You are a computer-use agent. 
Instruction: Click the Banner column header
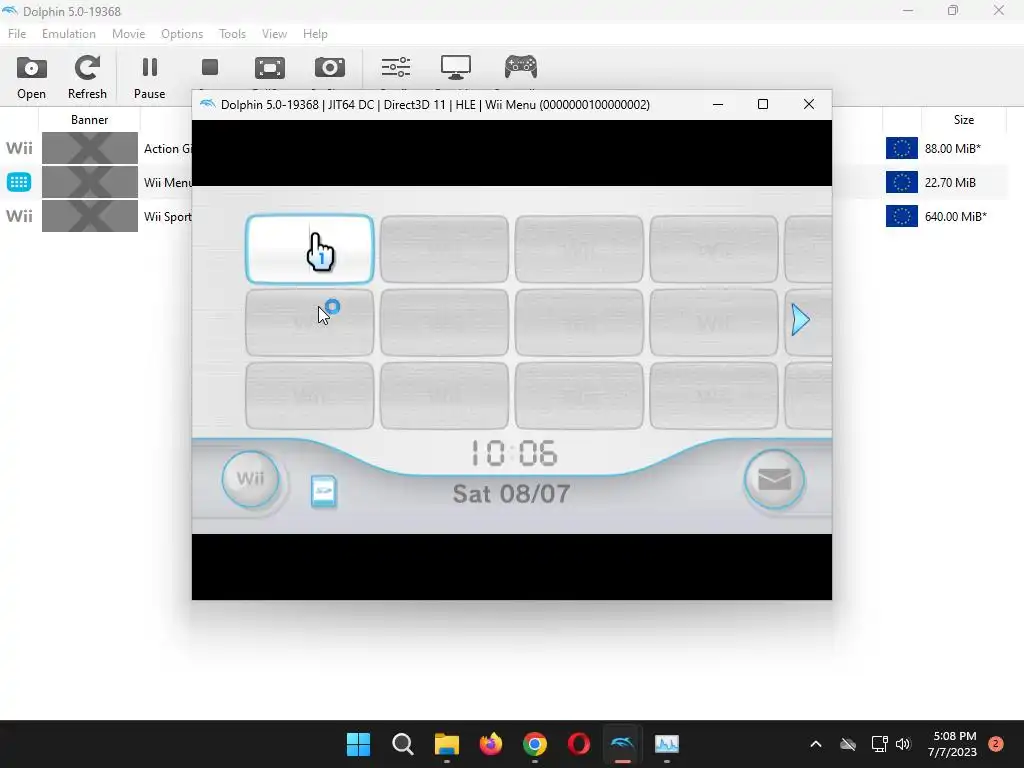click(x=89, y=120)
